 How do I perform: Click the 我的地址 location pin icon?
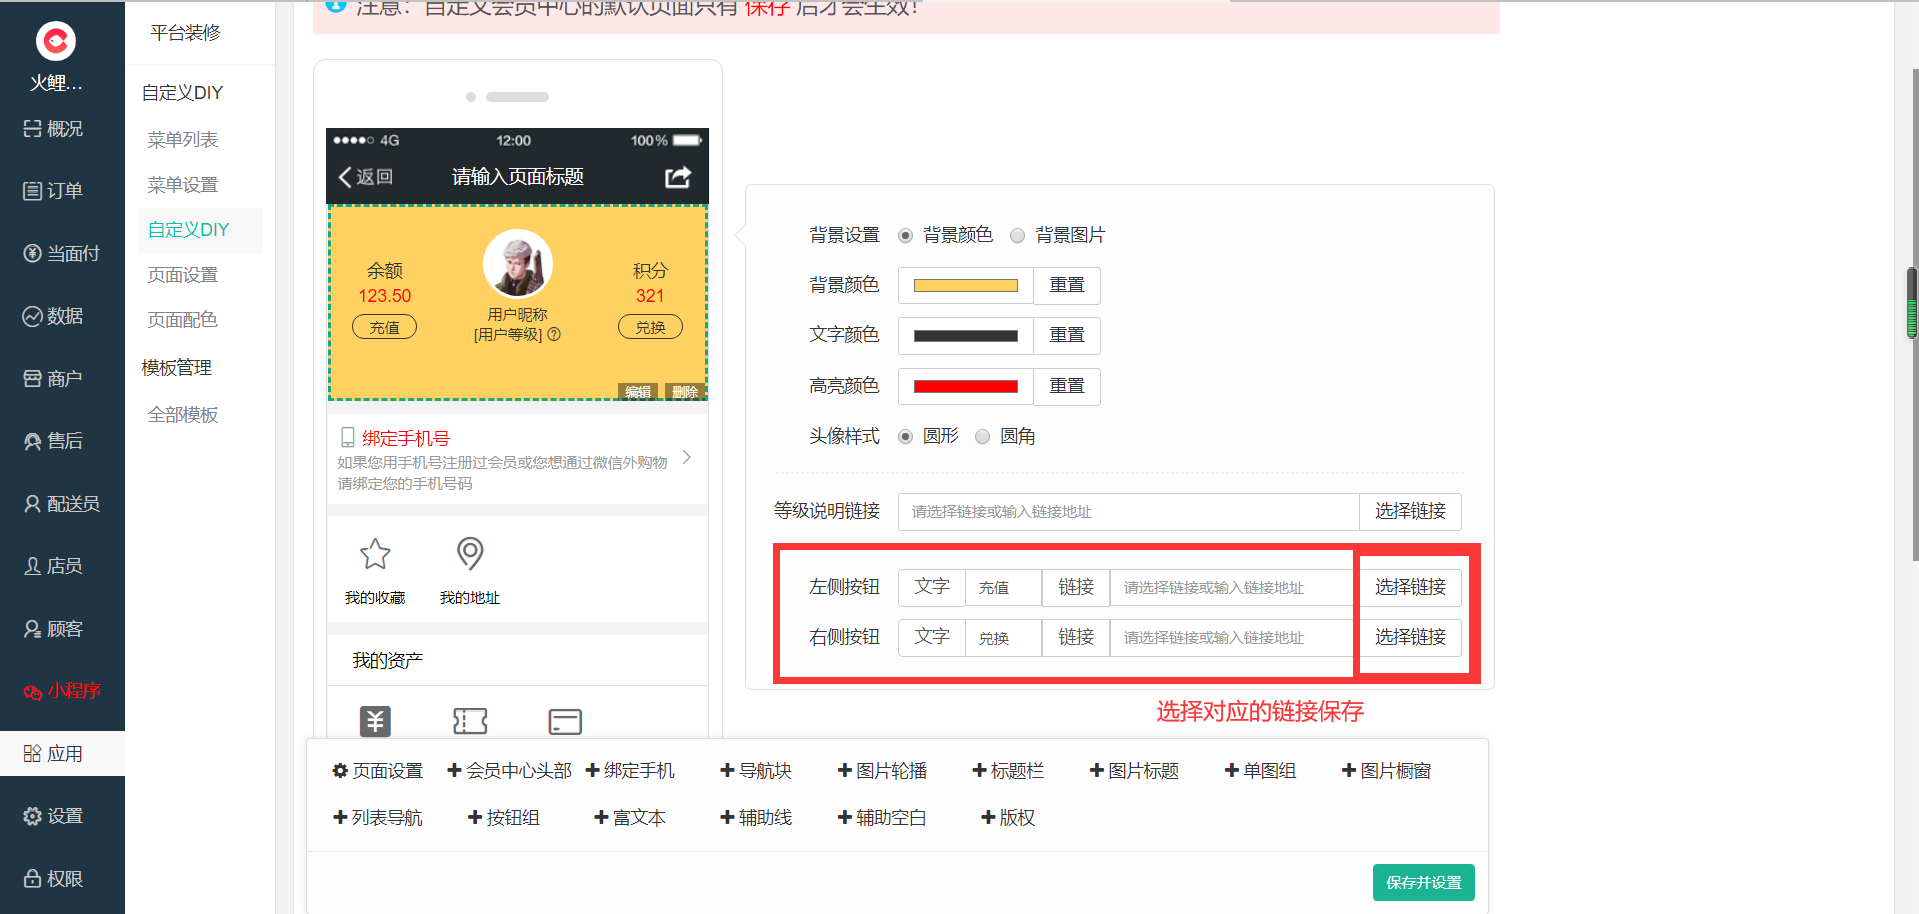pos(470,553)
